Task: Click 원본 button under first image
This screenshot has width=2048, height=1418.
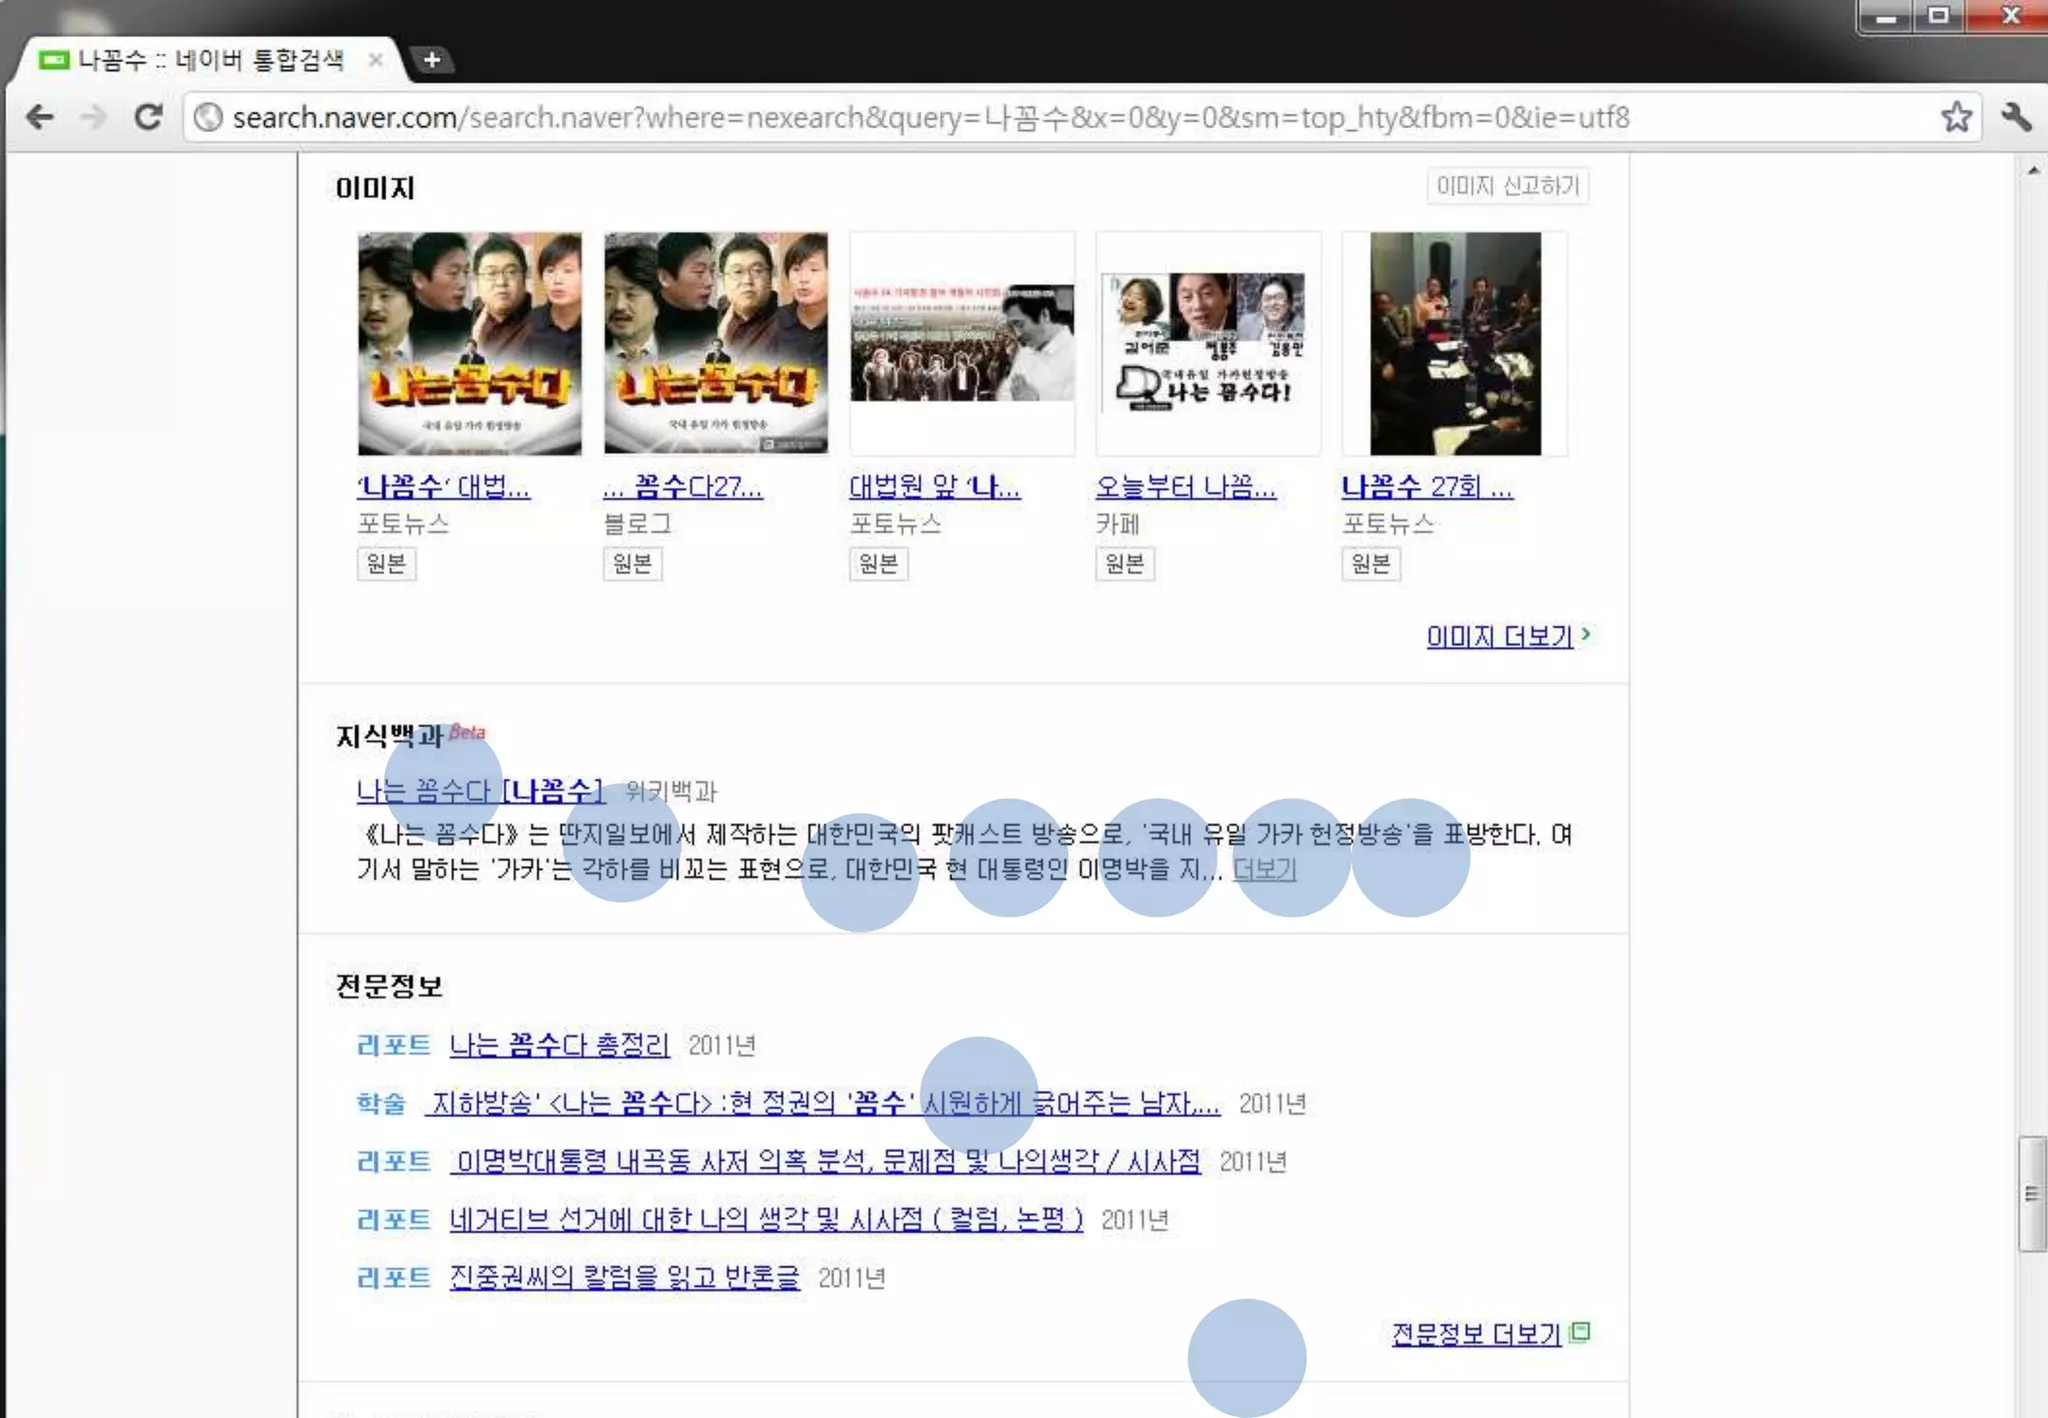Action: [386, 564]
